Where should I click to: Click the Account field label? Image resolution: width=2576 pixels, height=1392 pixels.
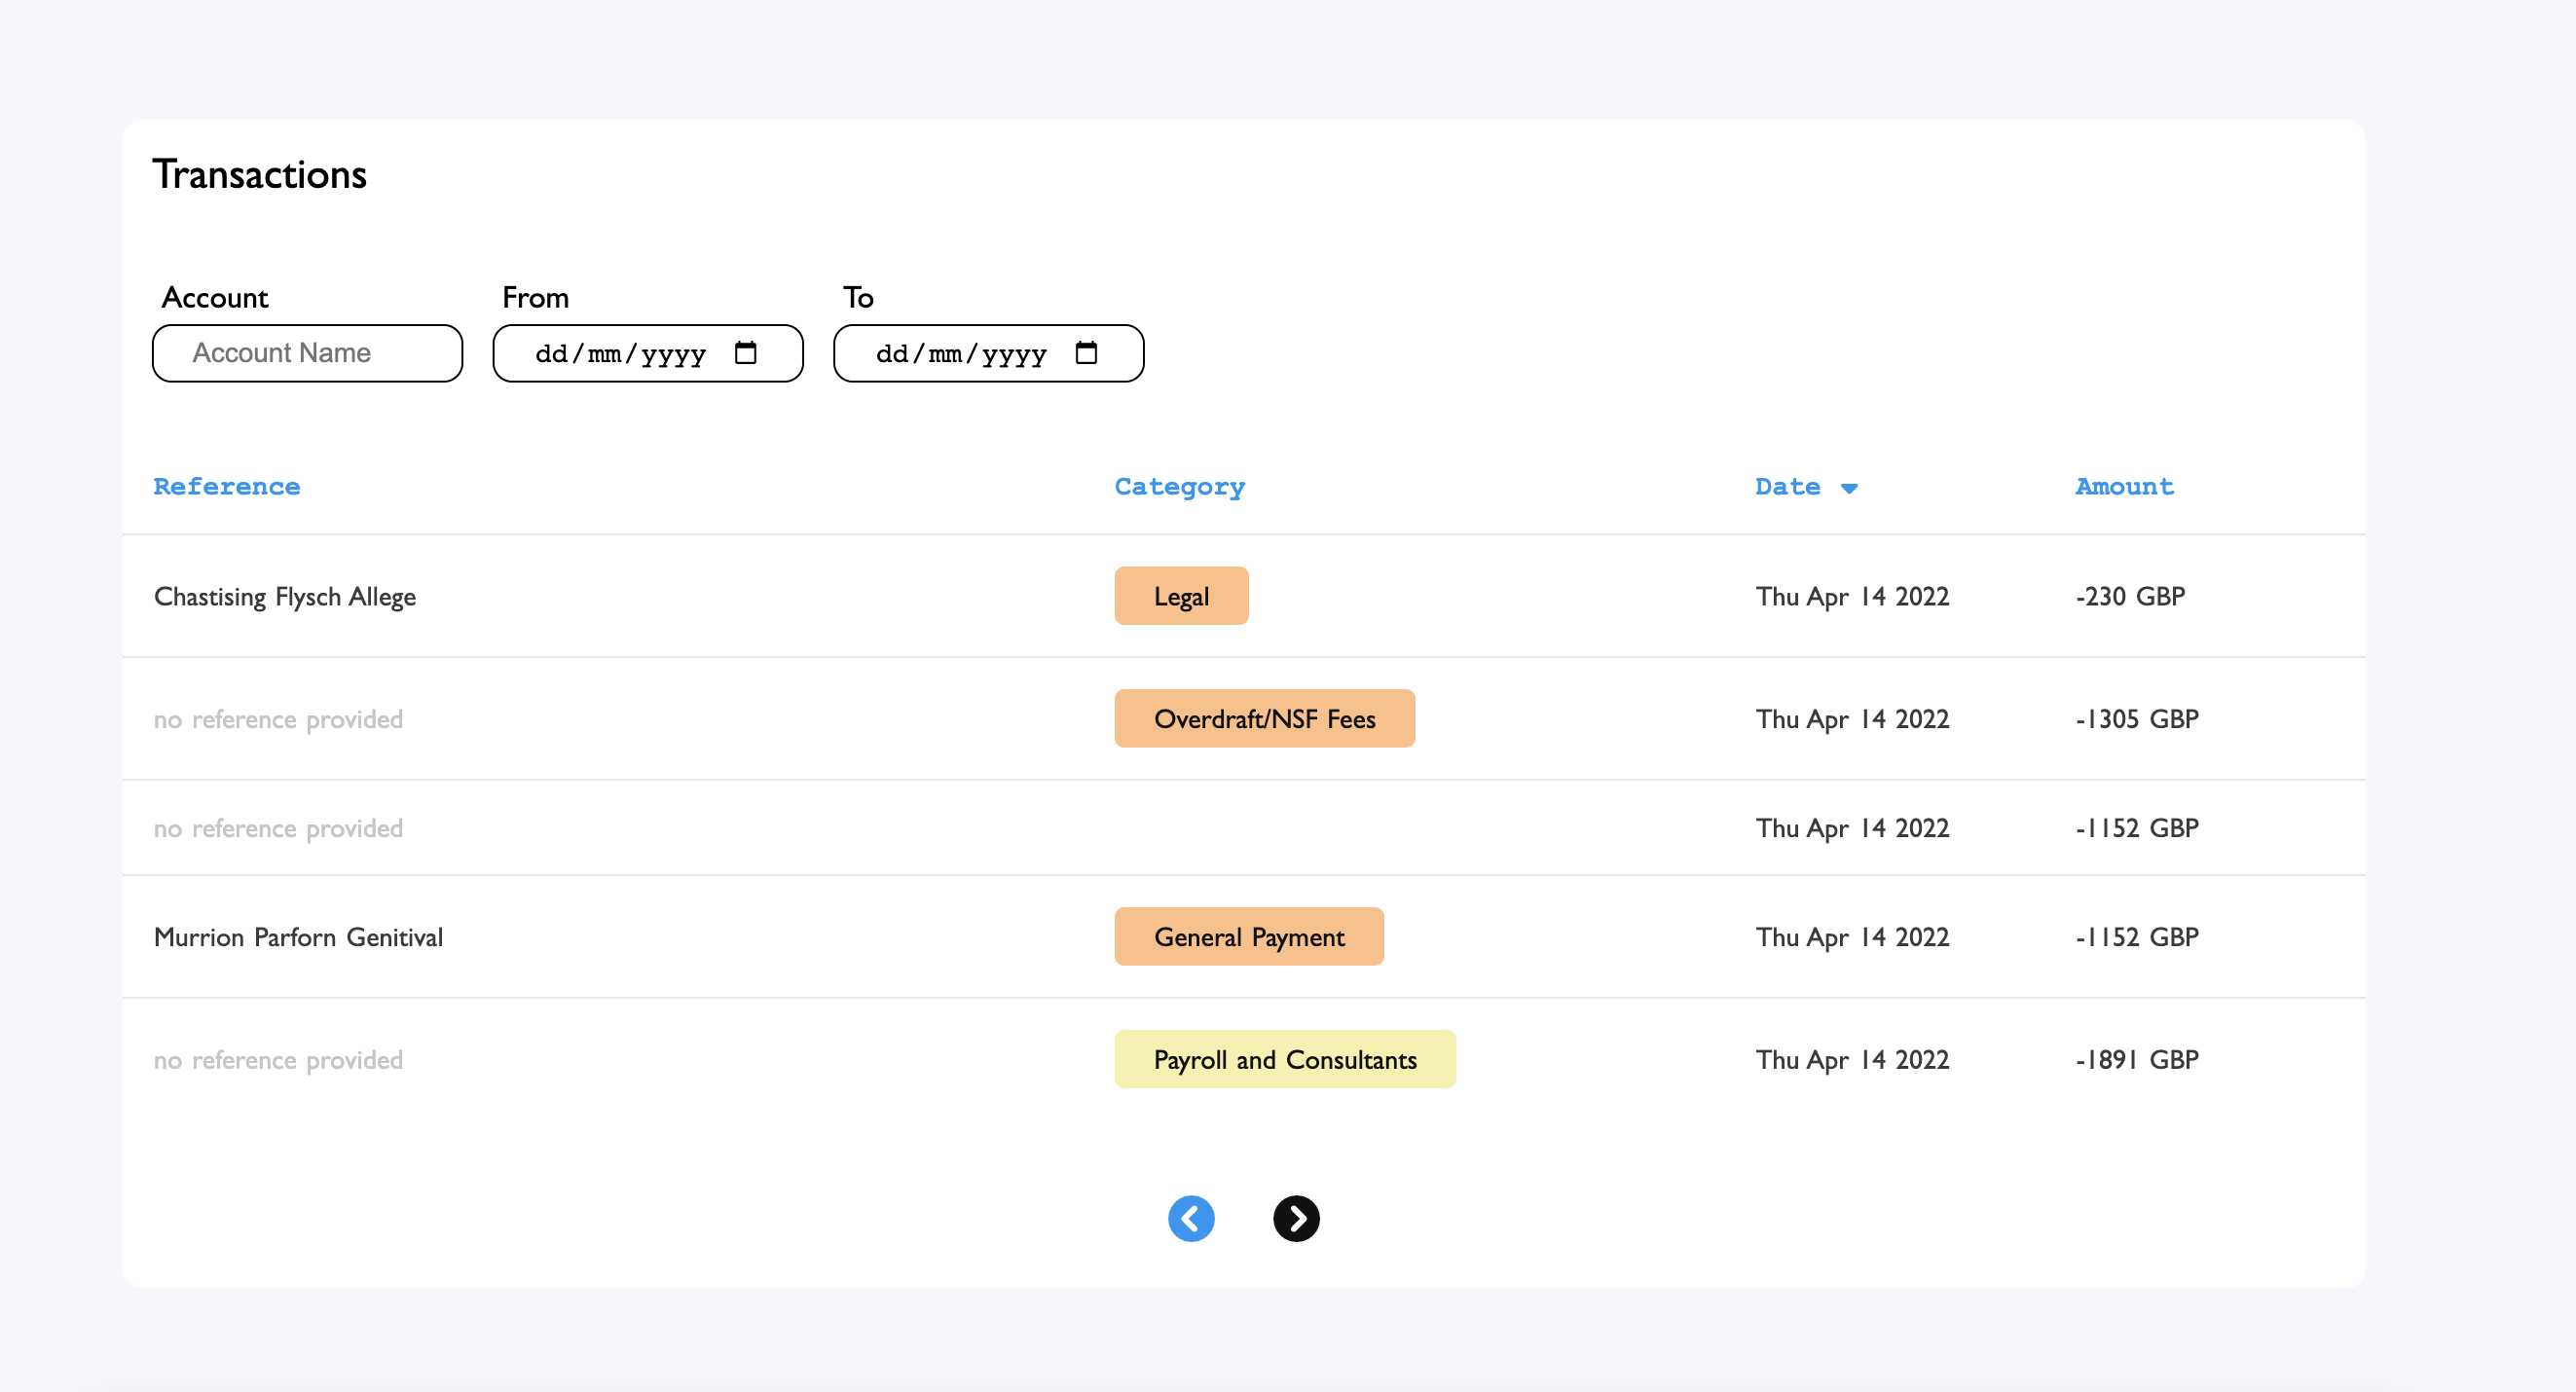pos(215,297)
